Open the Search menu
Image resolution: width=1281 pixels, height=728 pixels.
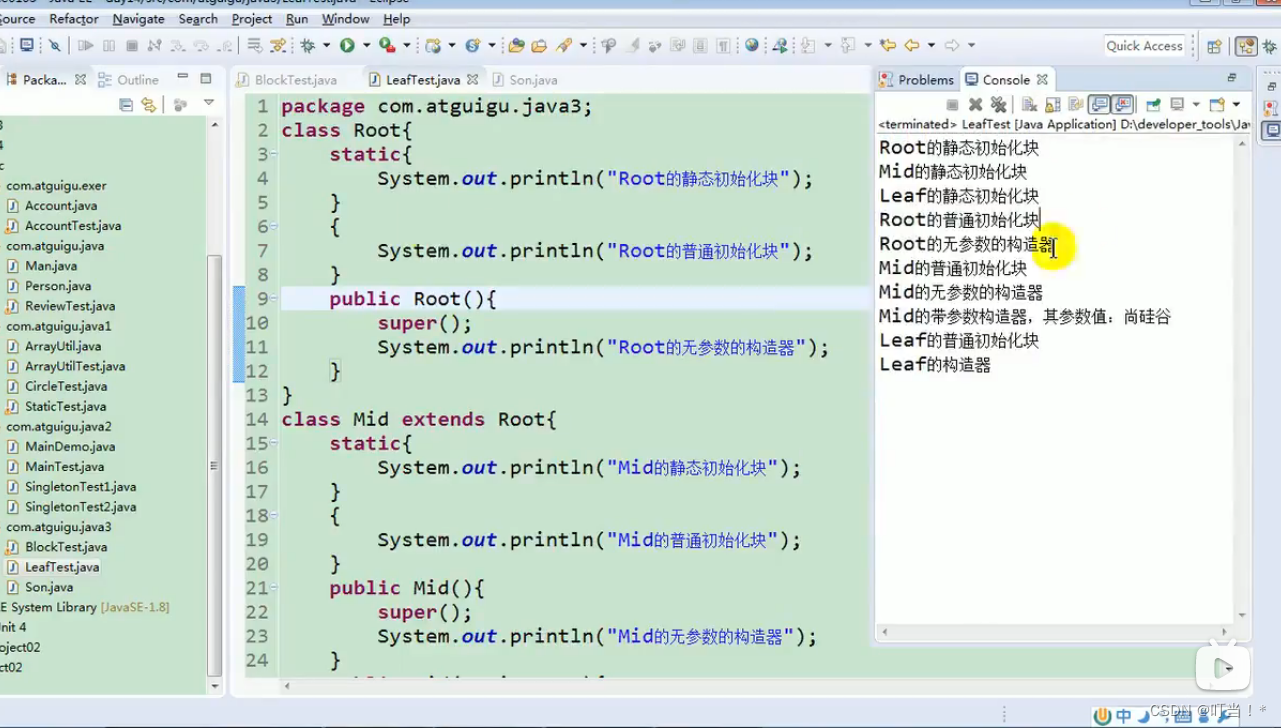click(x=198, y=19)
